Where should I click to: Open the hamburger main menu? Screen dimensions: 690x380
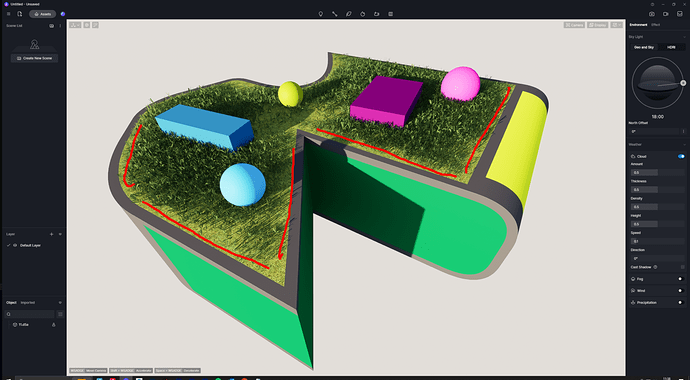[x=8, y=14]
